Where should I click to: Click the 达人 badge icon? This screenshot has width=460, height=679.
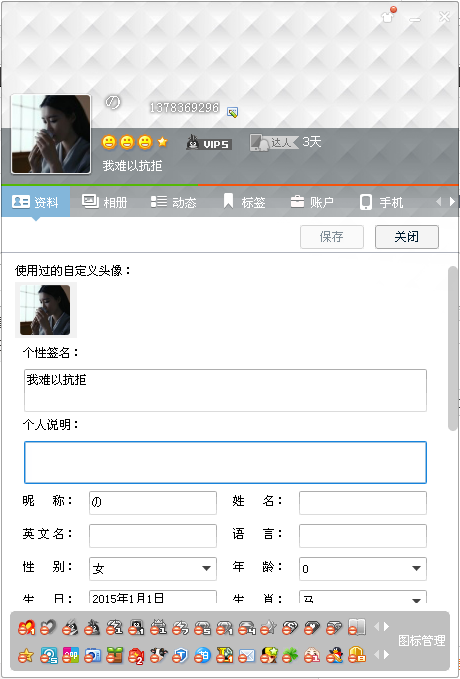[x=274, y=142]
